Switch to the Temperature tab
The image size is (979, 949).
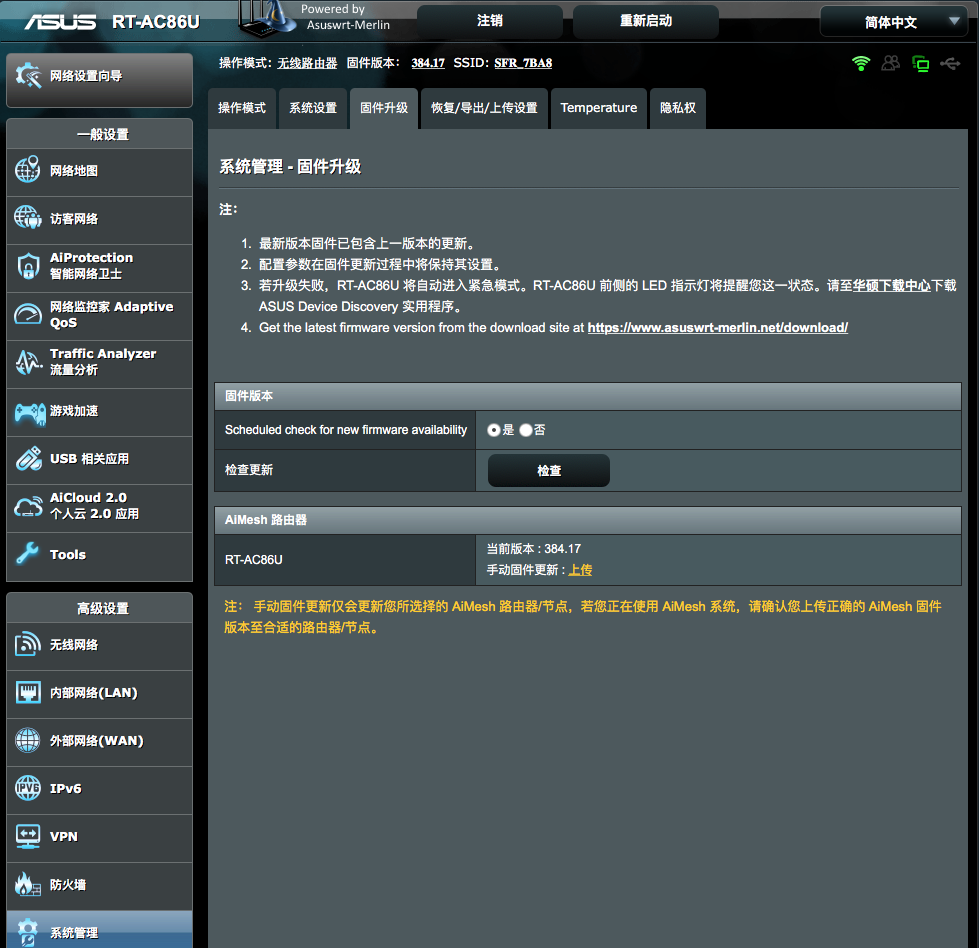[598, 108]
